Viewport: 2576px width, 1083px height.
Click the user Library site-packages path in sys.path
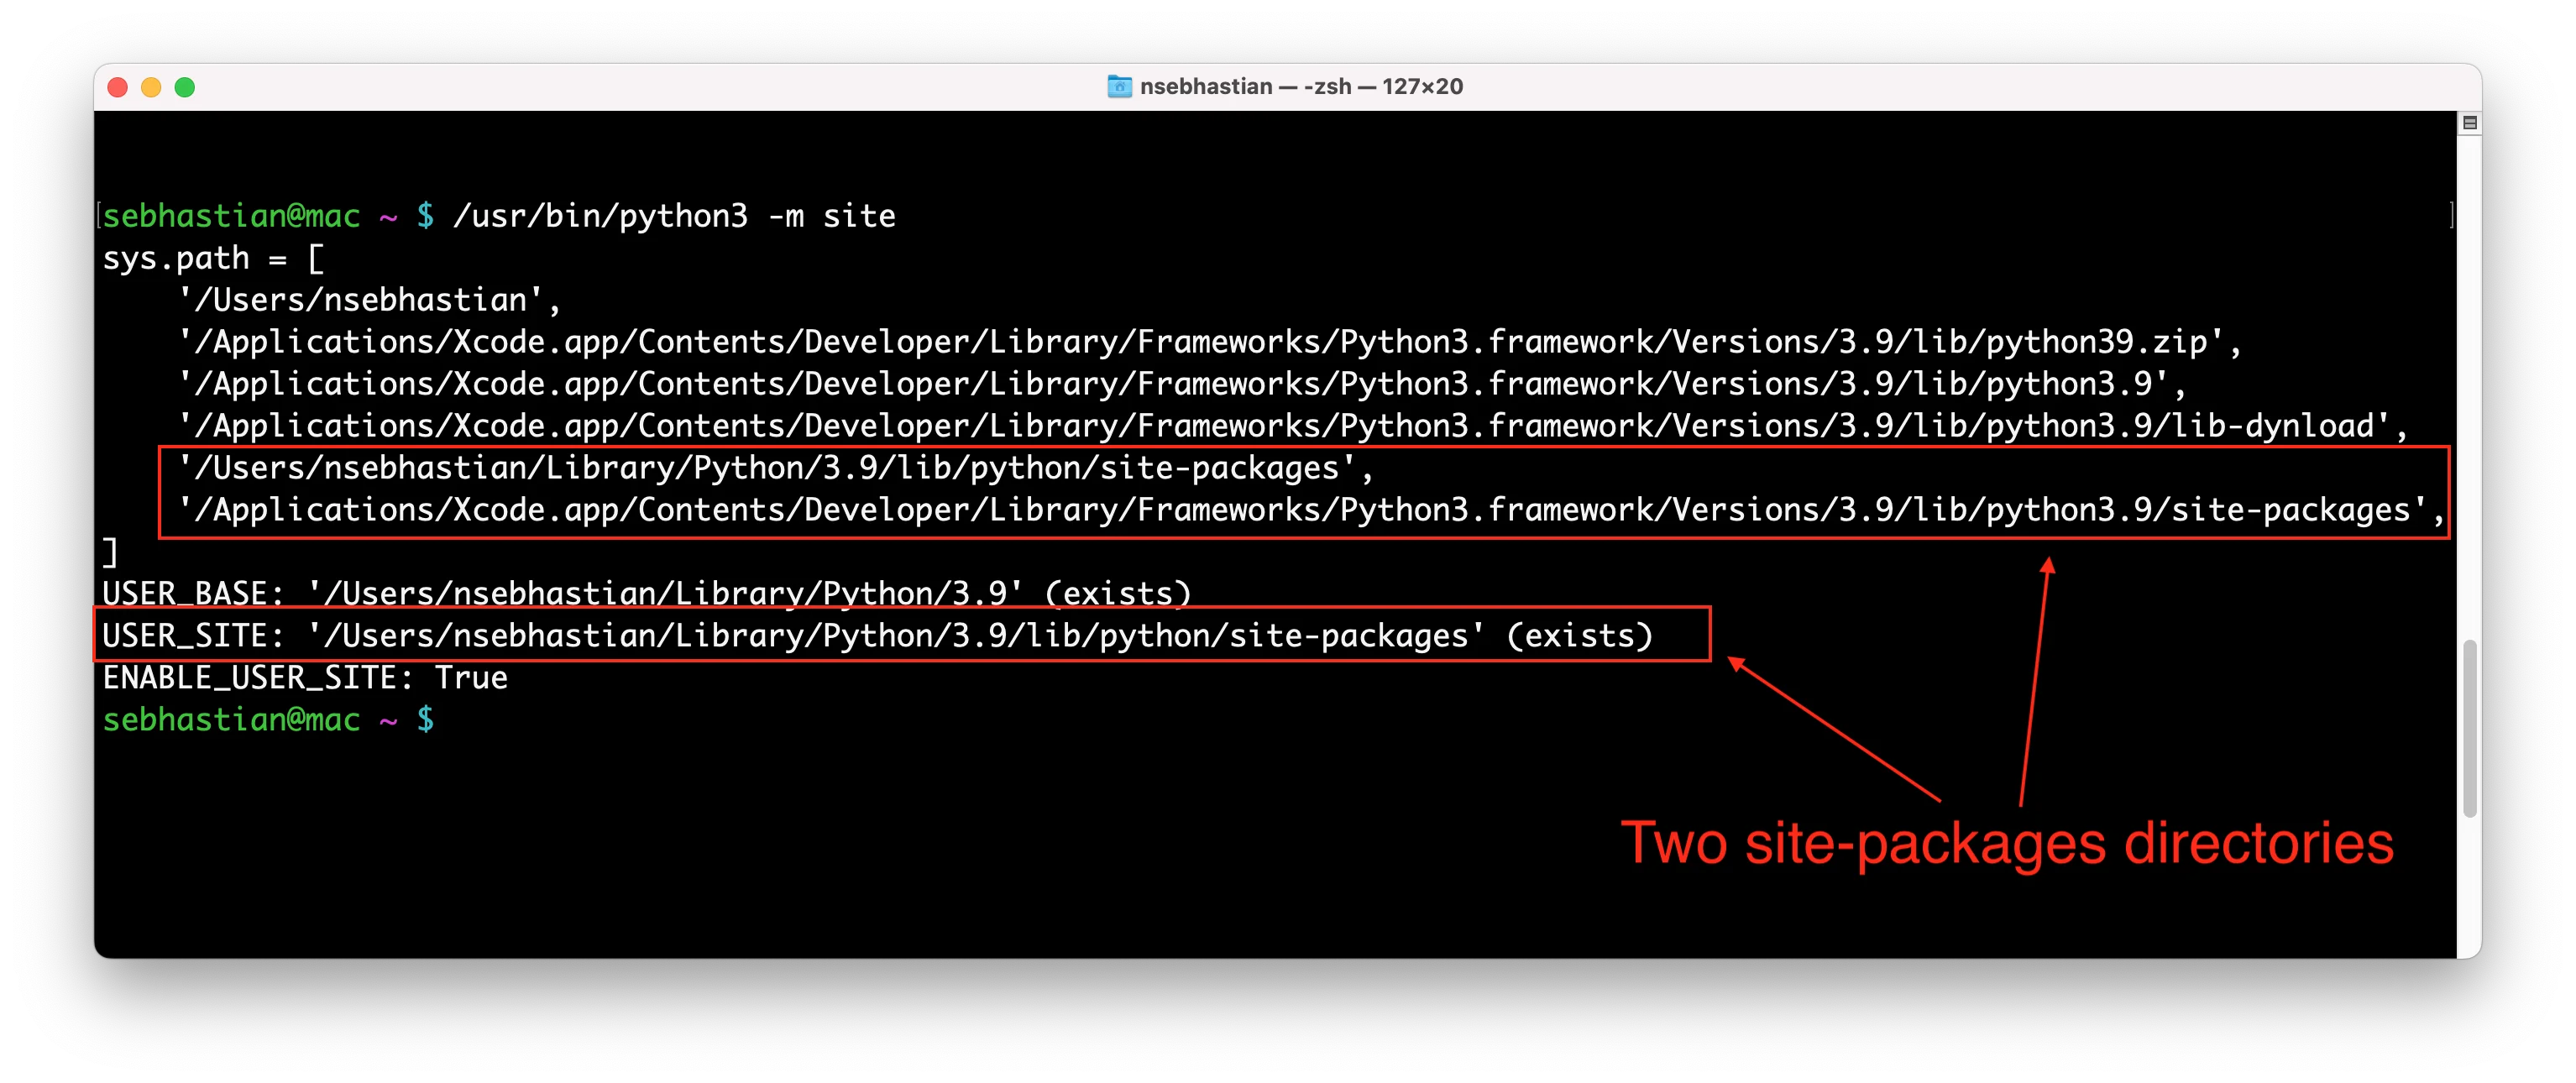tap(775, 468)
